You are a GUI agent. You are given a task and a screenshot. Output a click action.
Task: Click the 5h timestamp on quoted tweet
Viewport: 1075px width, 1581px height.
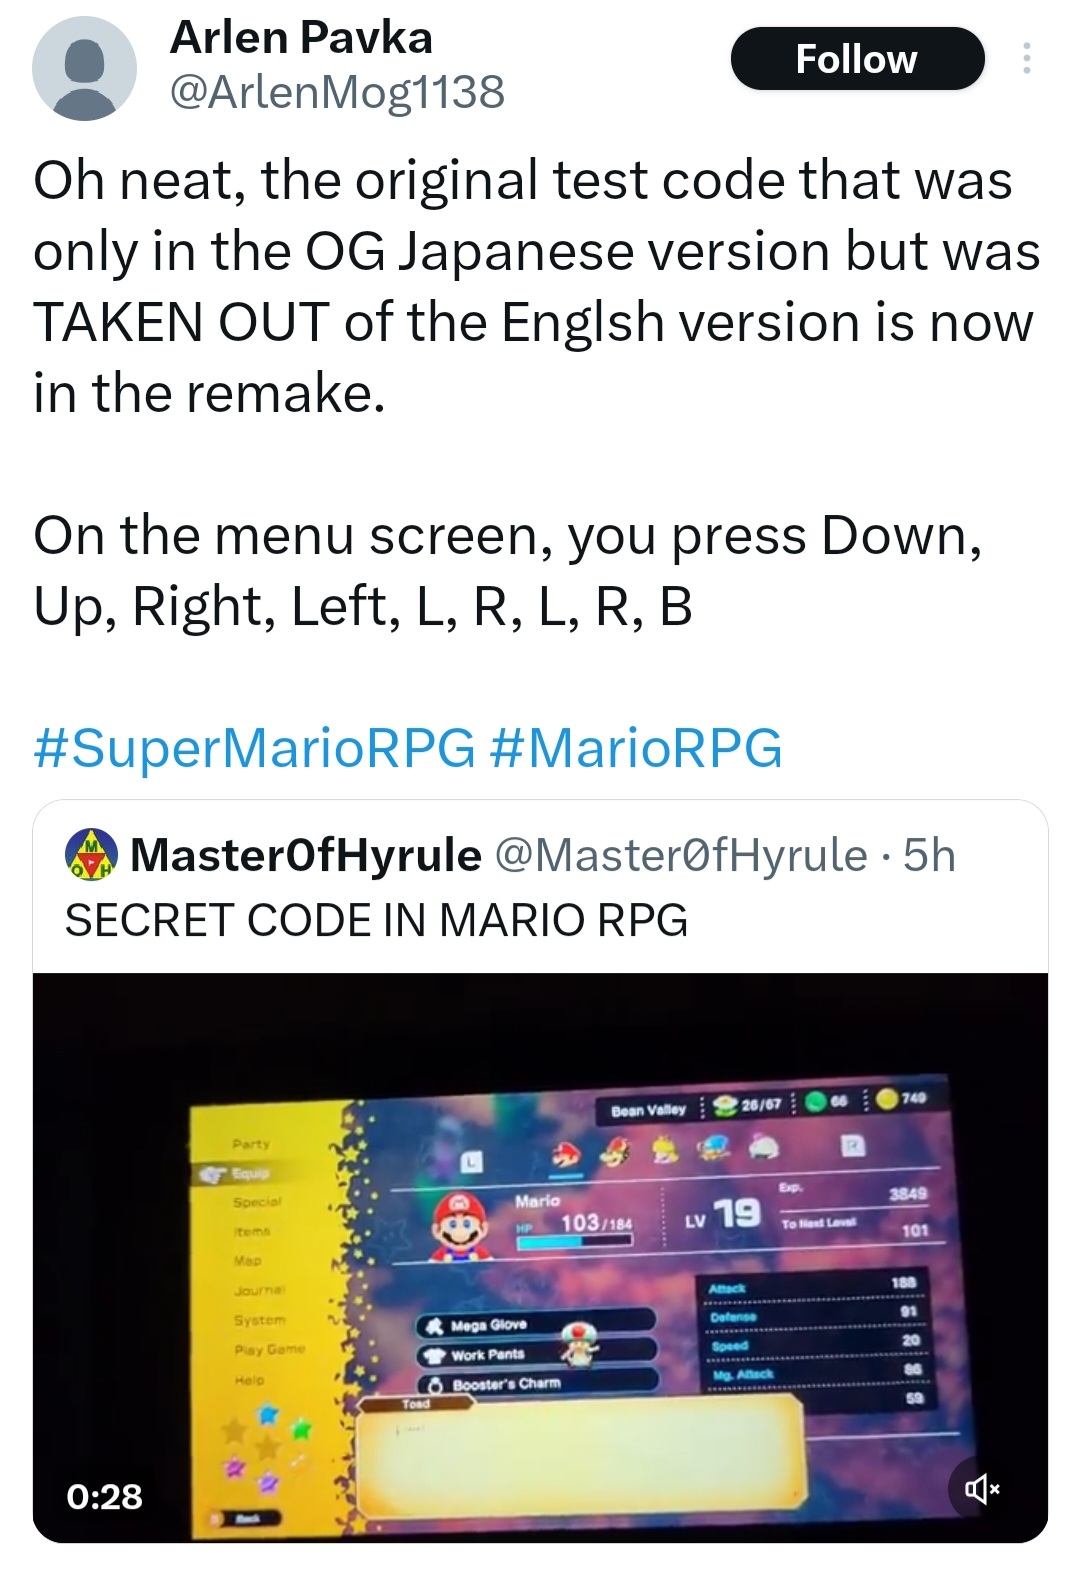tap(929, 855)
